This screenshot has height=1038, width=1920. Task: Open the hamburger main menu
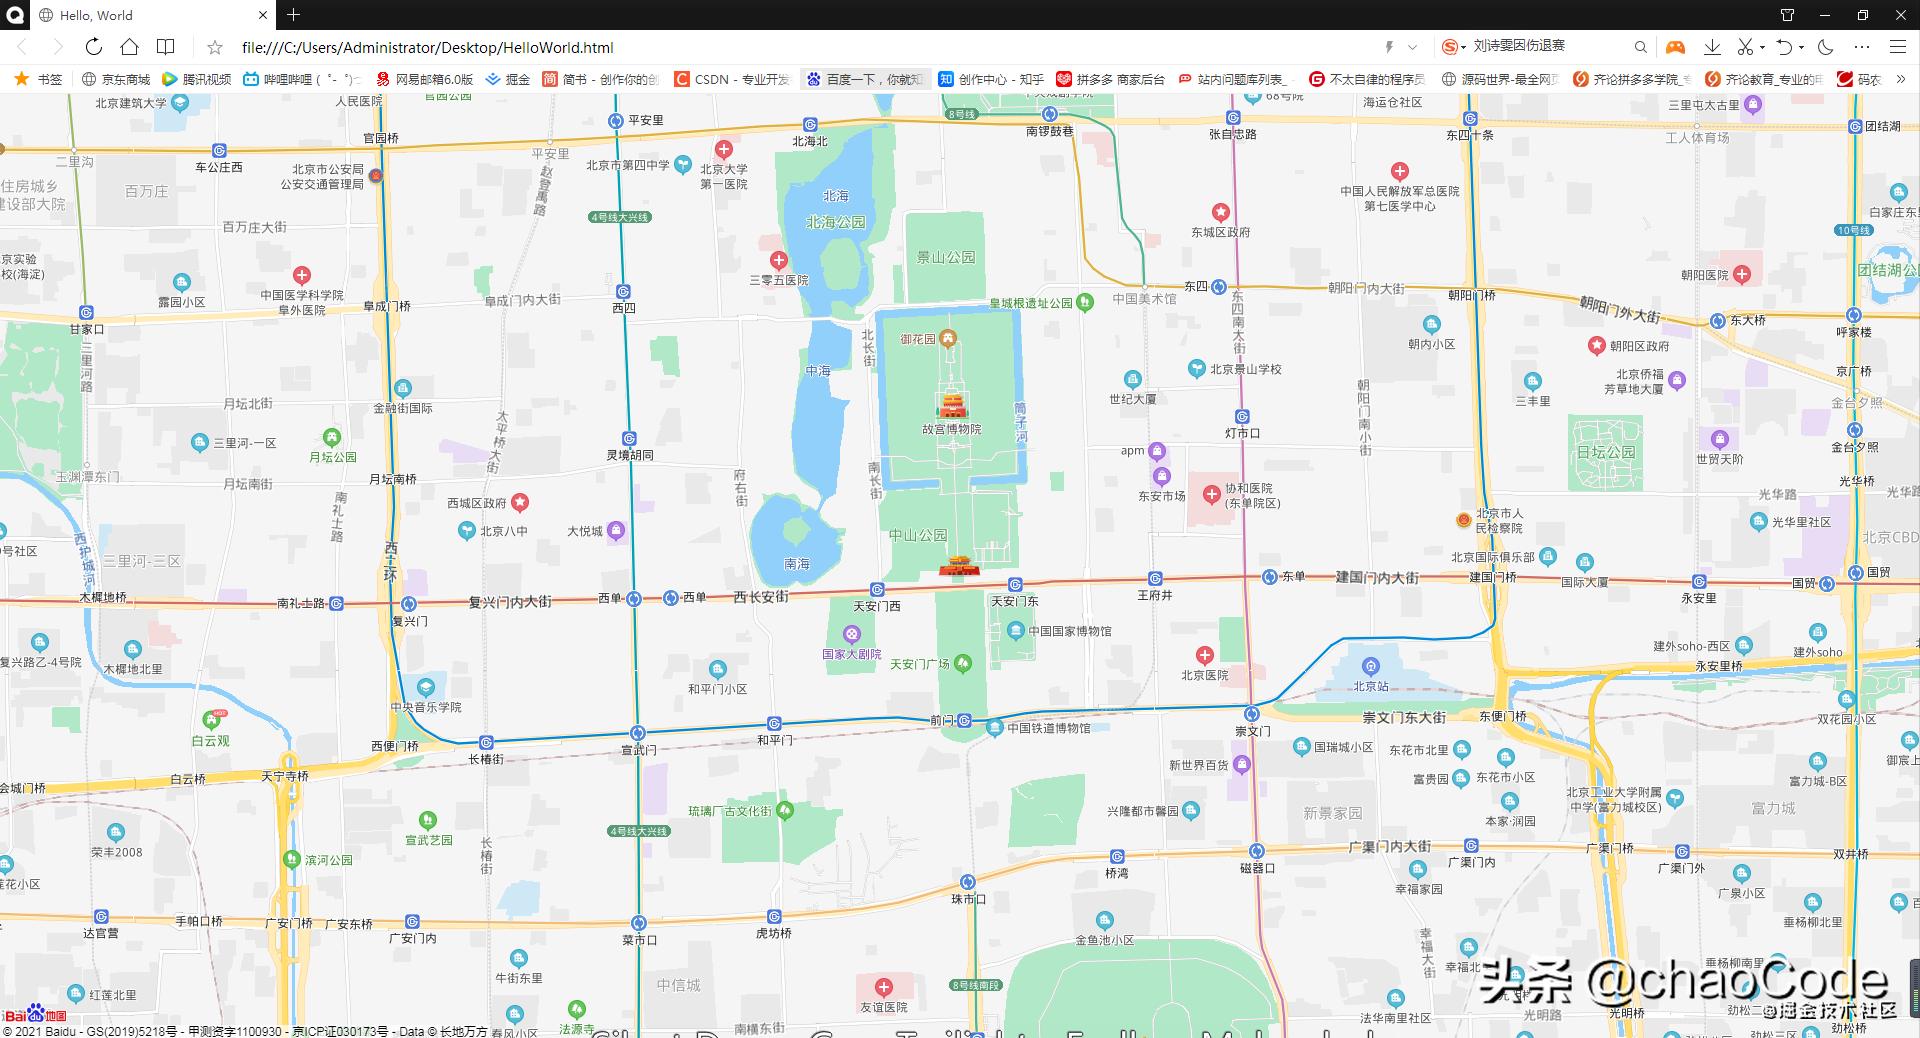pyautogui.click(x=1899, y=47)
